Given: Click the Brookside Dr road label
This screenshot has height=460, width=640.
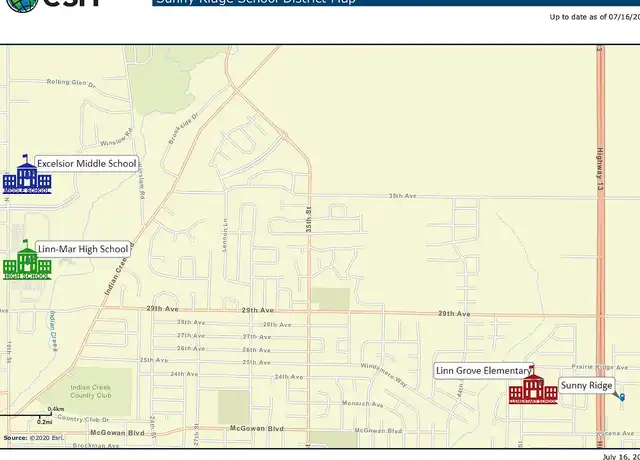Looking at the screenshot, I should (183, 128).
